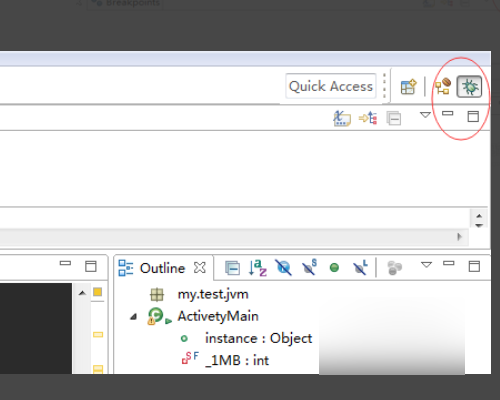The width and height of the screenshot is (500, 400).
Task: Minimize the editor area panel
Action: tap(65, 263)
